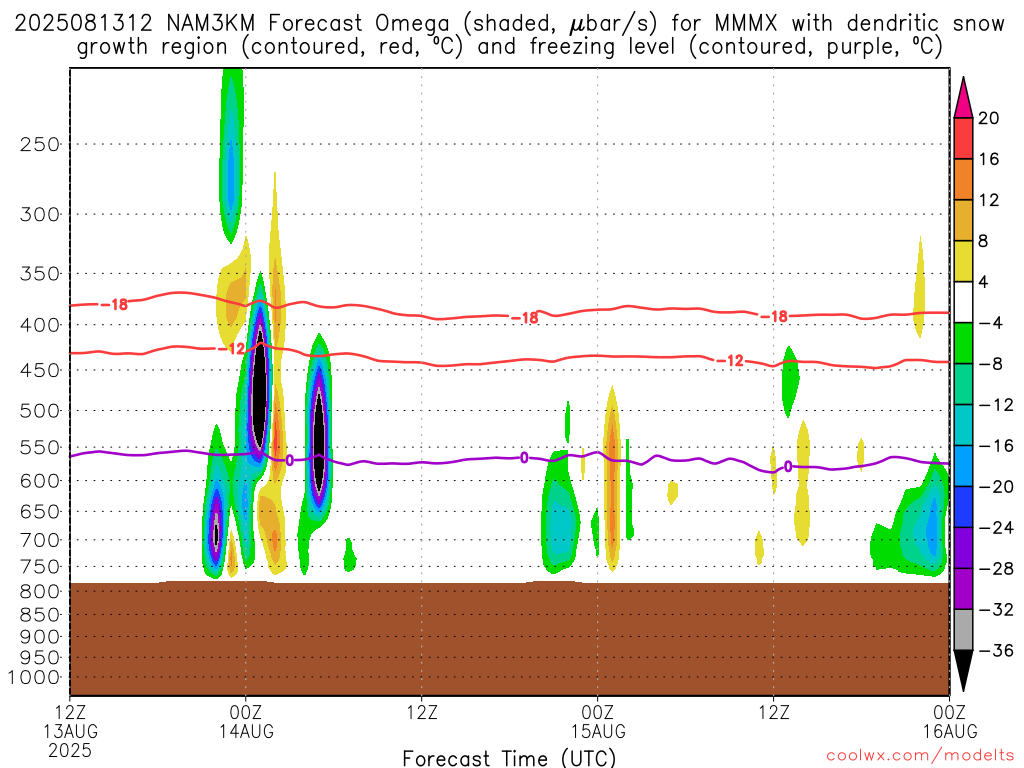Select the black swatch below -36
Image resolution: width=1024 pixels, height=768 pixels.
(x=963, y=671)
